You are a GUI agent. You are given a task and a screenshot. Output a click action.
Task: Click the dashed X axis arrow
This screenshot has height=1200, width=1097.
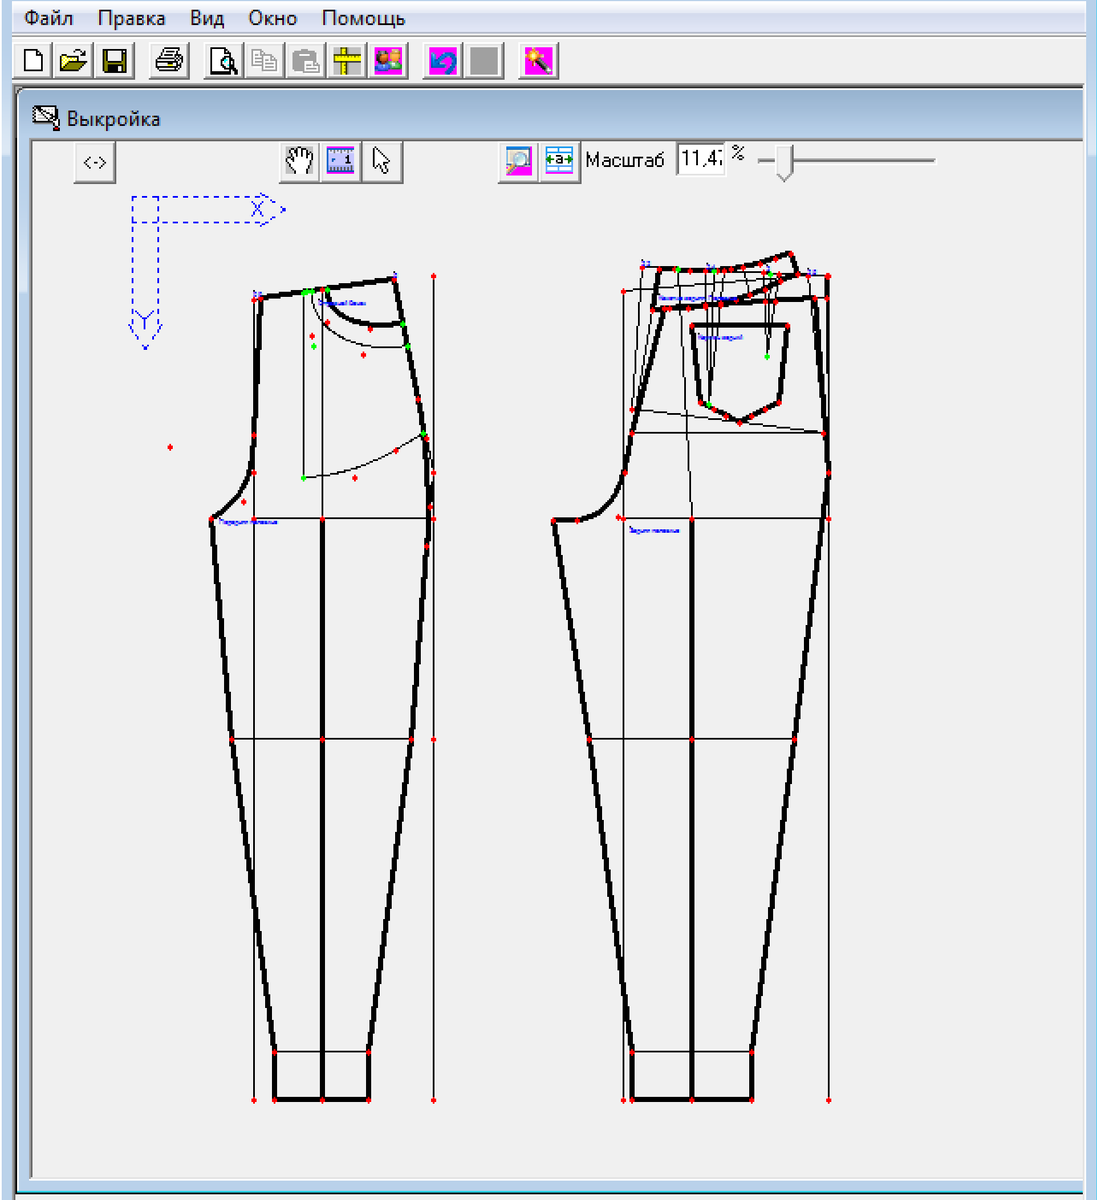(210, 209)
